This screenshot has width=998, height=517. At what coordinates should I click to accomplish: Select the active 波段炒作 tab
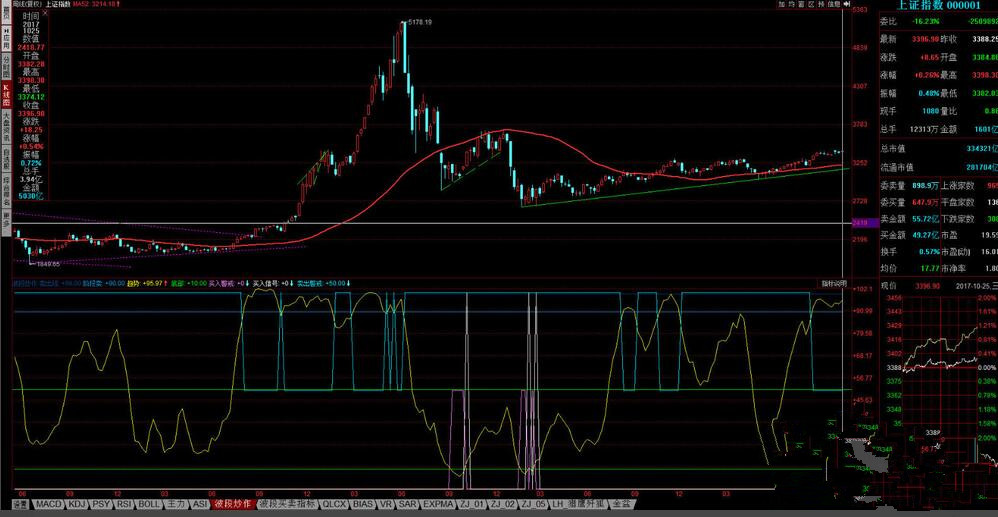[x=235, y=504]
